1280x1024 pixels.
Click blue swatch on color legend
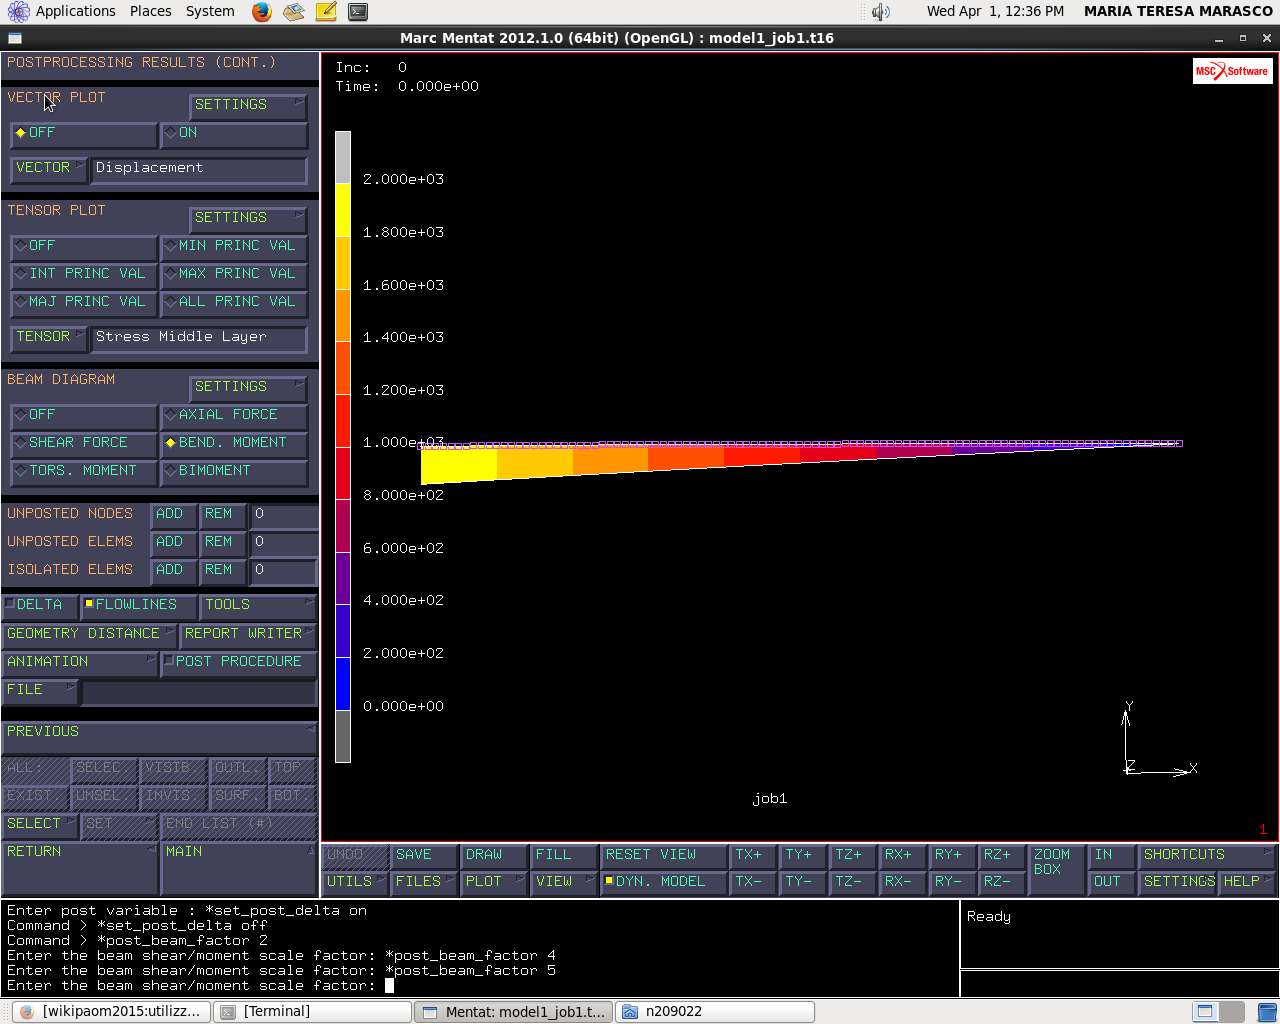[343, 684]
